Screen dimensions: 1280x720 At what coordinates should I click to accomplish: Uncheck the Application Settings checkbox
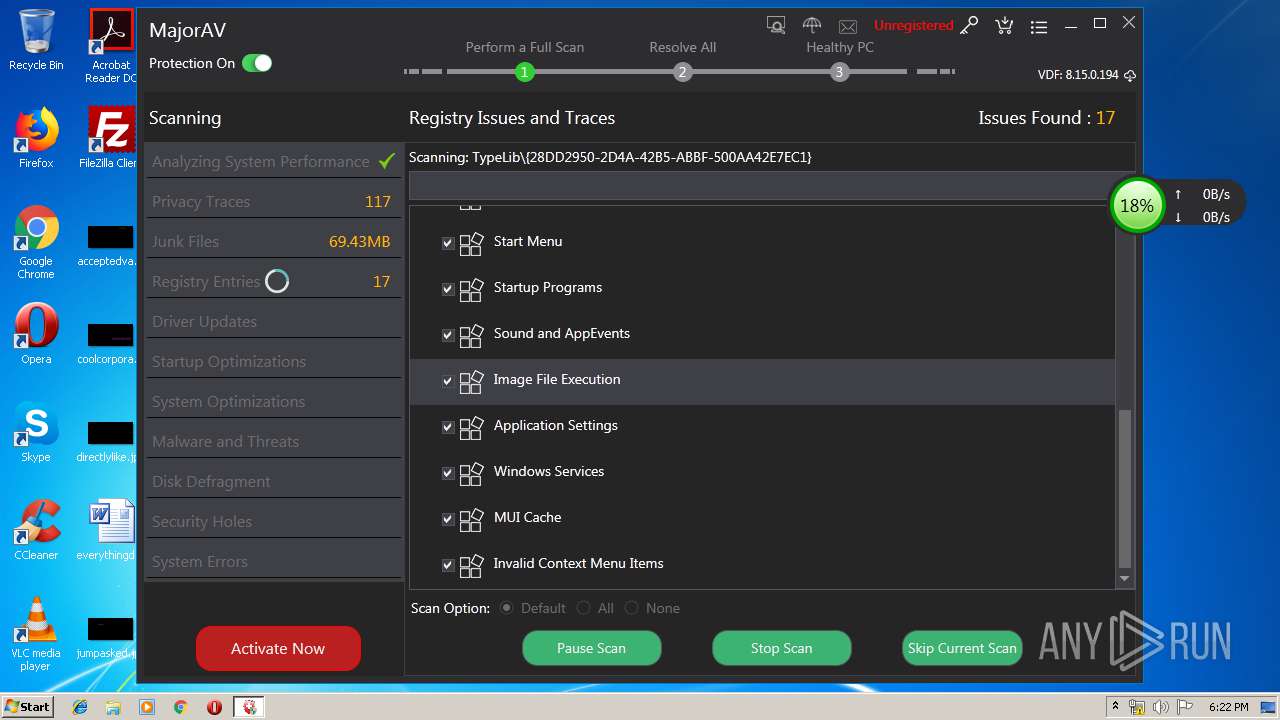click(448, 427)
